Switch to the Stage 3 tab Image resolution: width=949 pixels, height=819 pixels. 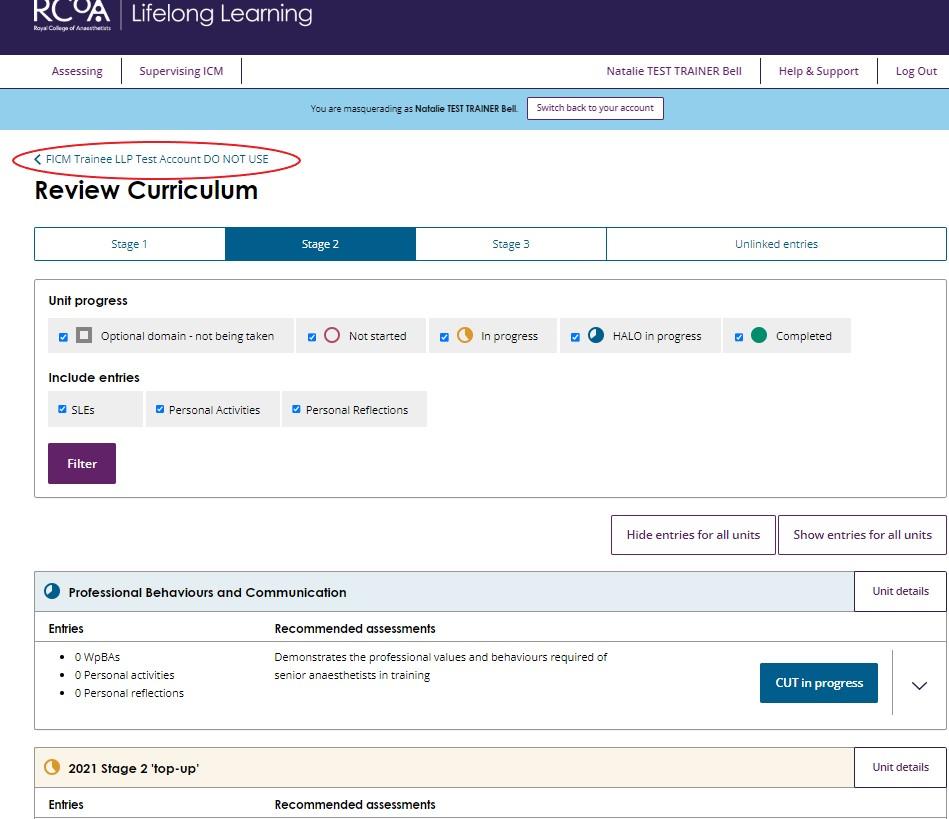click(511, 244)
